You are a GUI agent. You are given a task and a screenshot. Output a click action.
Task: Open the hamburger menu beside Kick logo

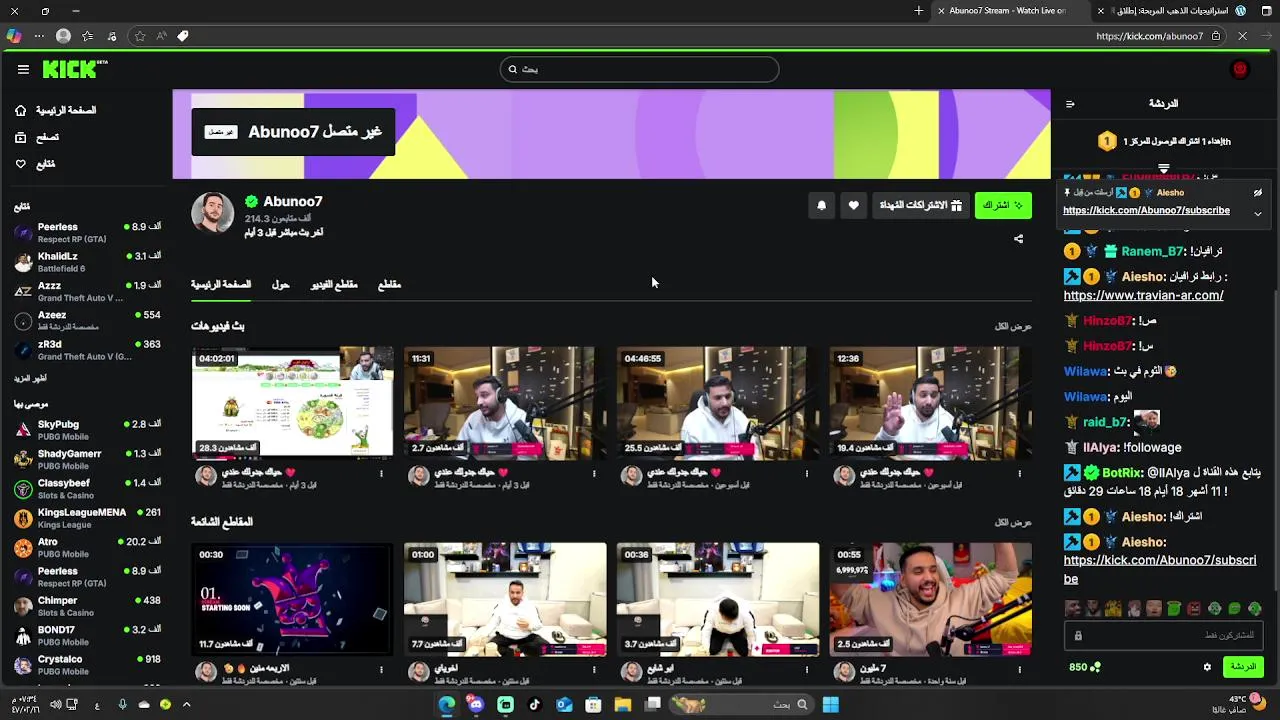tap(23, 69)
